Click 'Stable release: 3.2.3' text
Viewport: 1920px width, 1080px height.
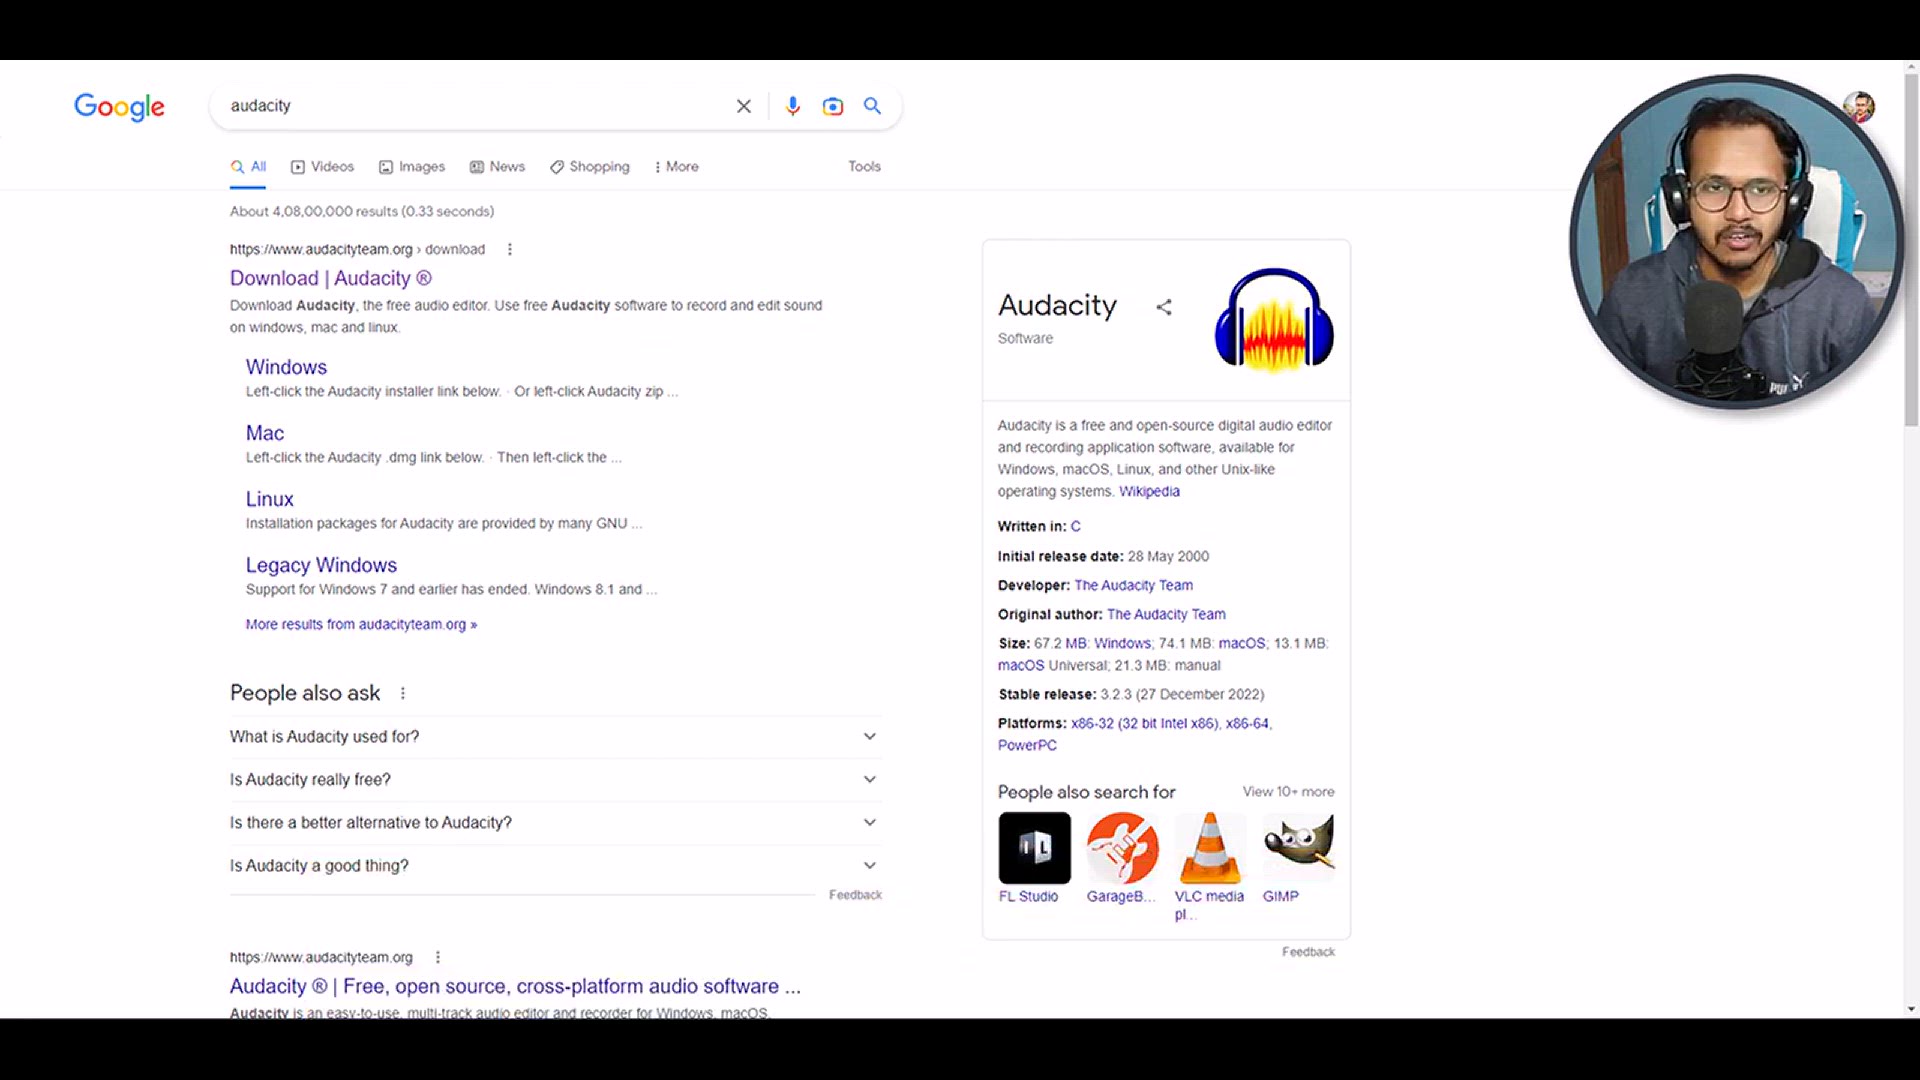pos(1131,694)
